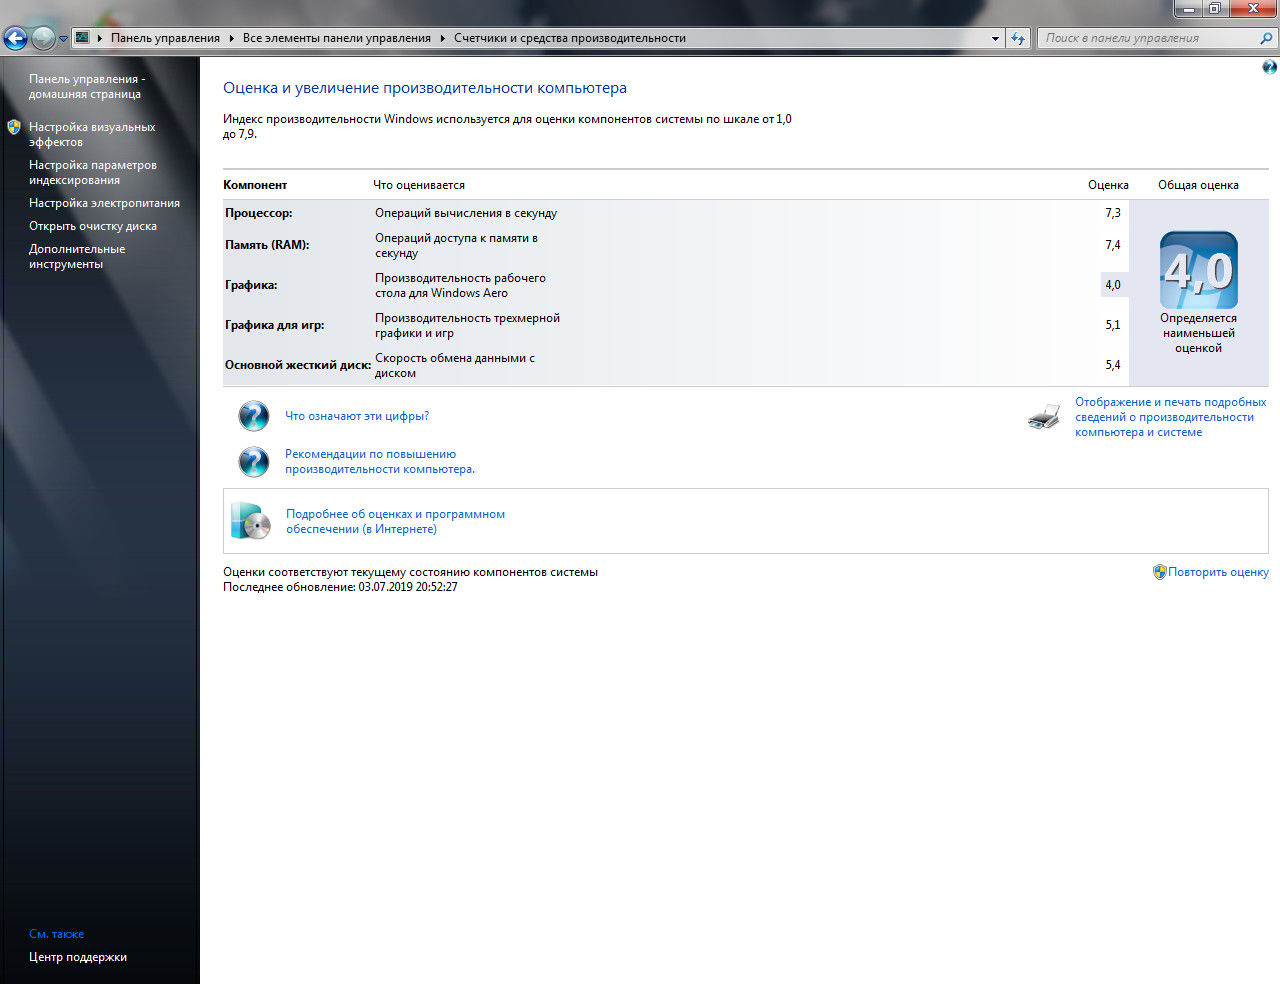
Task: Open Что означают эти цифры? link
Action: pos(357,416)
